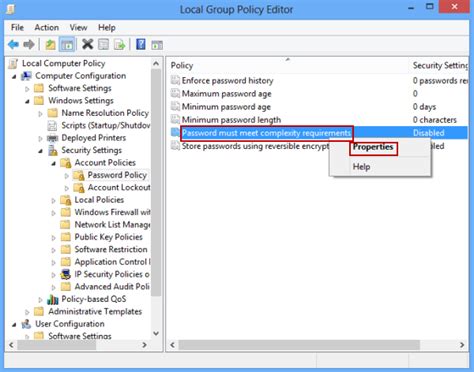Click the Policy-based QoS chart icon

point(53,299)
